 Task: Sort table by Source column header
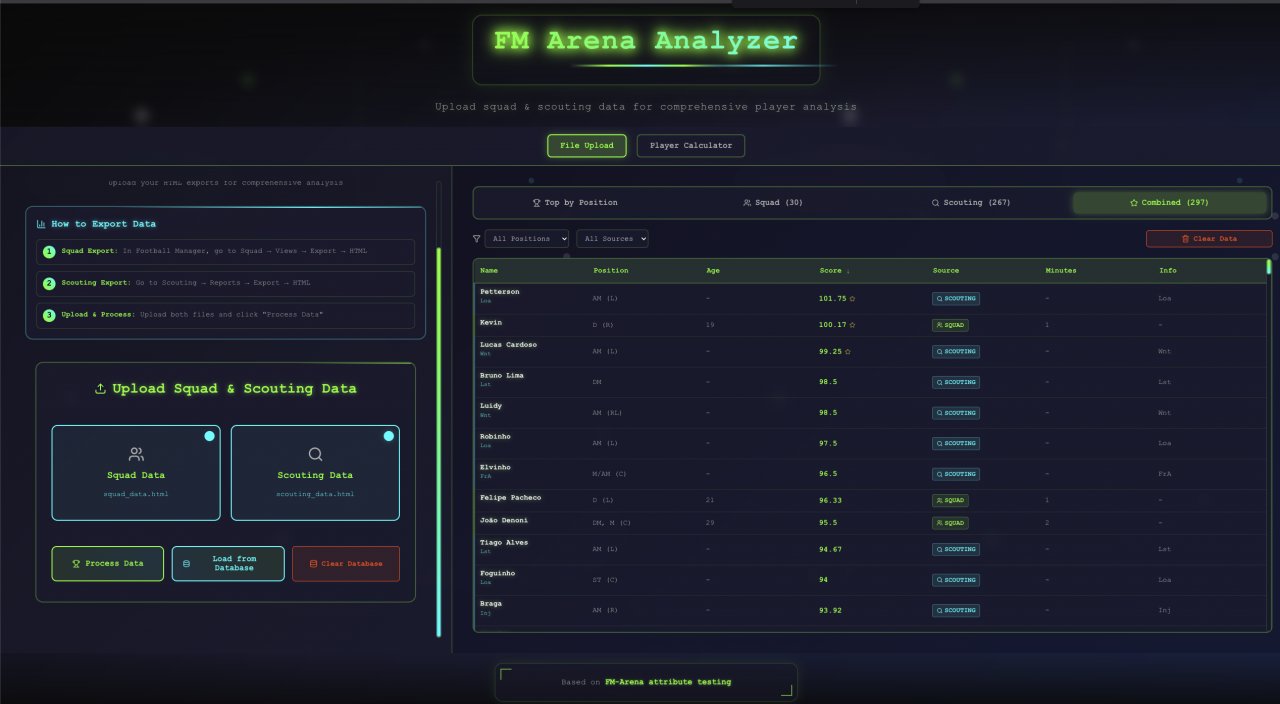click(946, 270)
